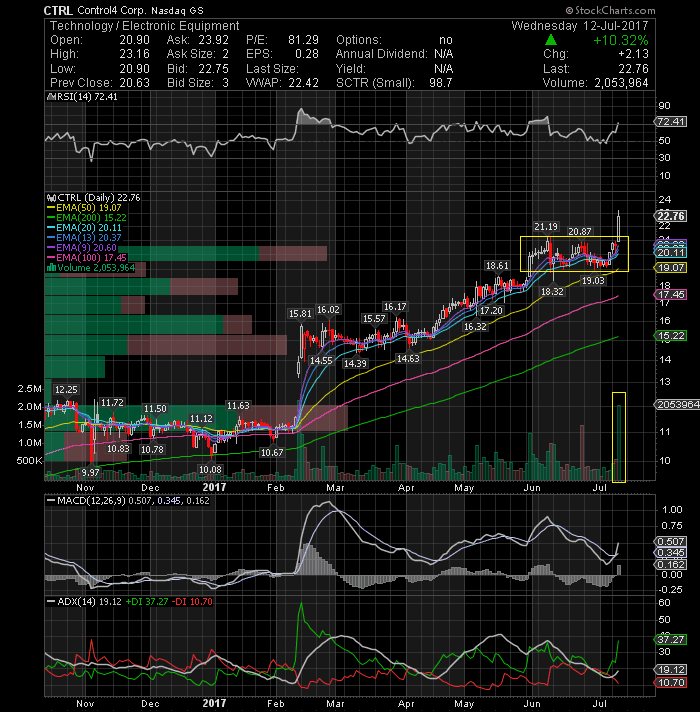Click the green up-triangle change indicator
The width and height of the screenshot is (700, 712).
coord(550,40)
